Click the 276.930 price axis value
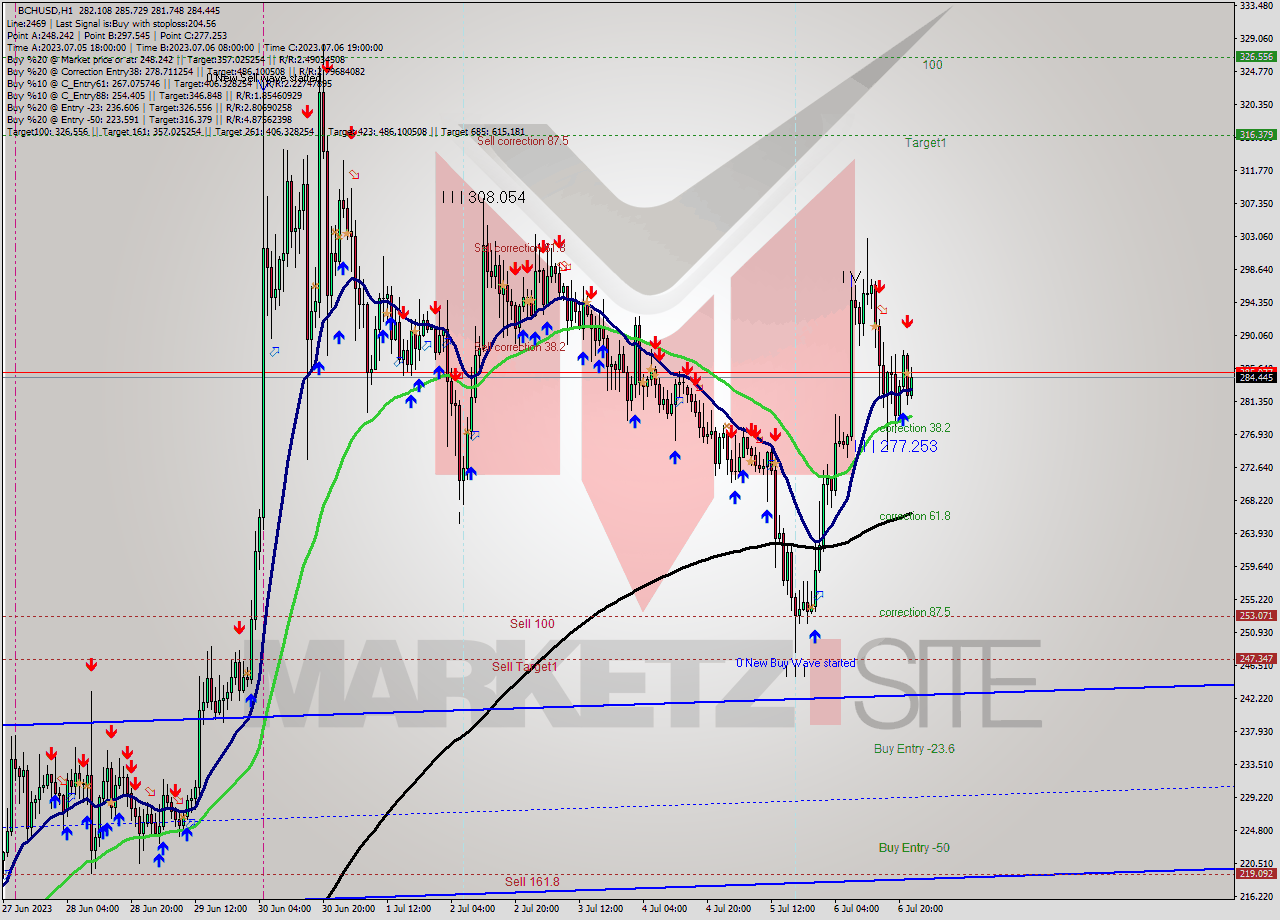Screen dimensions: 1280x920 point(1256,435)
